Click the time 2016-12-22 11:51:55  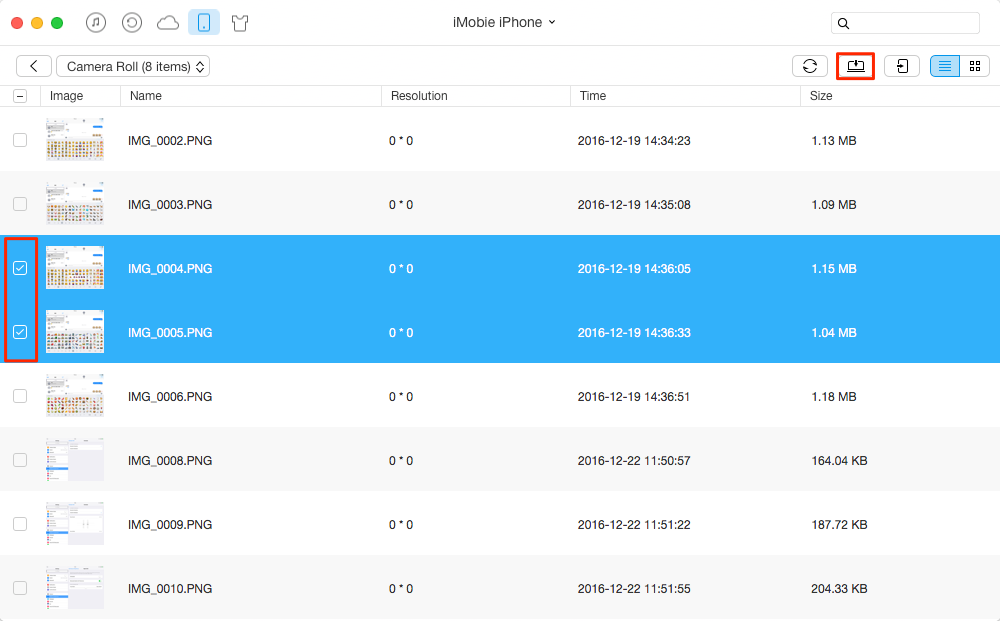(x=634, y=588)
